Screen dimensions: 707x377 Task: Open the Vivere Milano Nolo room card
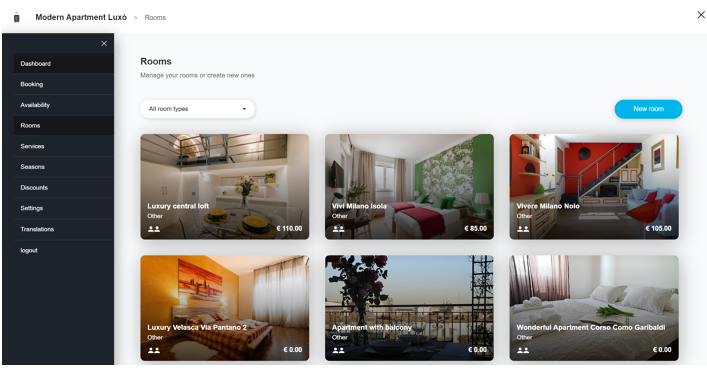(x=594, y=187)
